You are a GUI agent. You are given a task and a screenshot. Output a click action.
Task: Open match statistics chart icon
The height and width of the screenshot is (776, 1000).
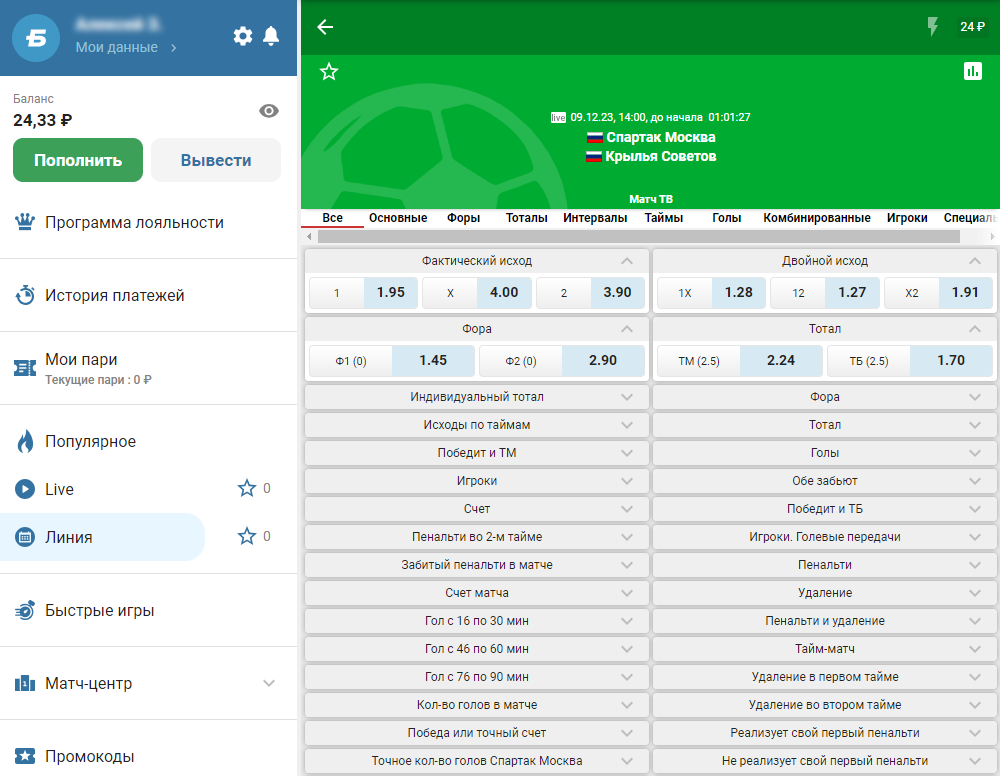973,71
